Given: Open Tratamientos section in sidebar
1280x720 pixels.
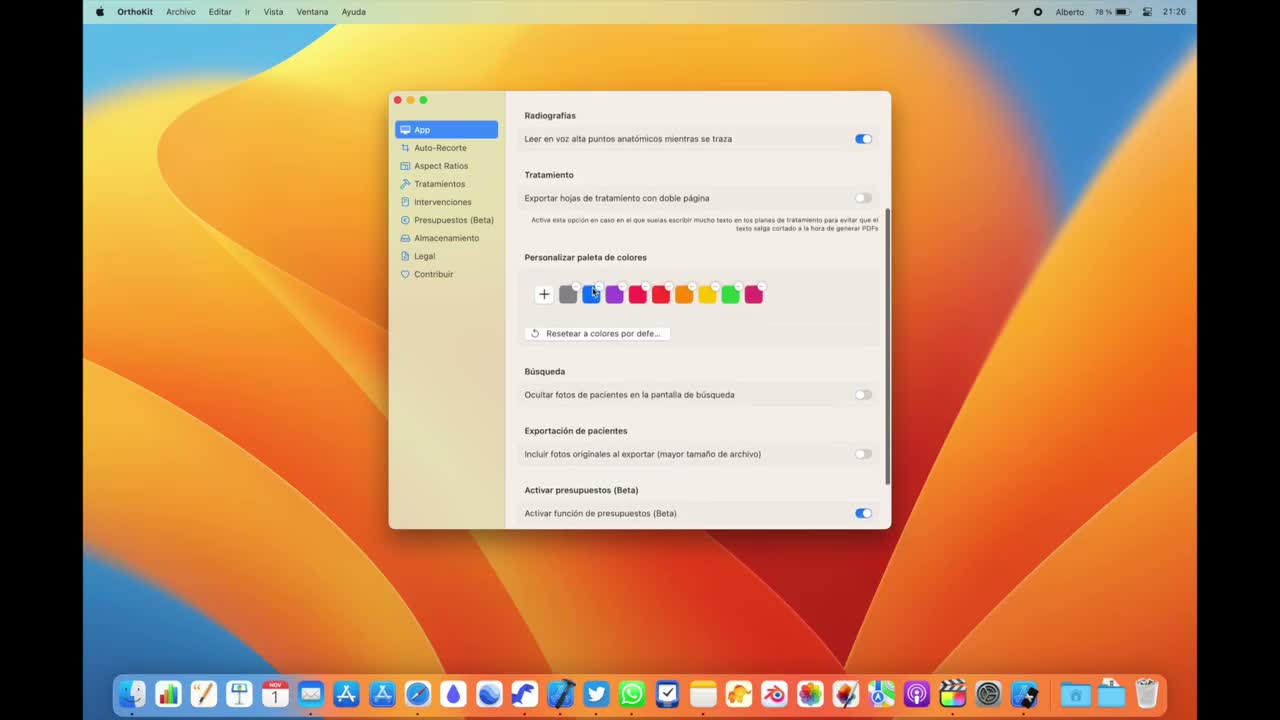Looking at the screenshot, I should tap(446, 184).
